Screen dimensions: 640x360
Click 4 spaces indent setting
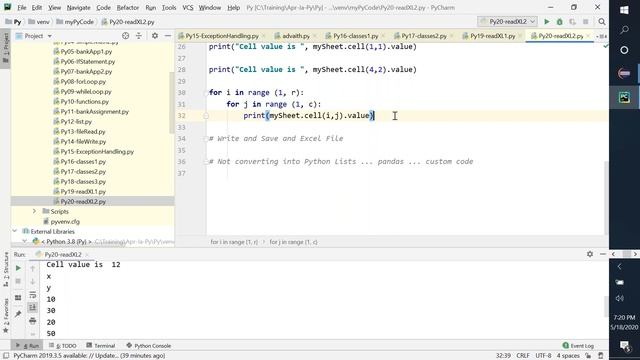[x=568, y=356]
